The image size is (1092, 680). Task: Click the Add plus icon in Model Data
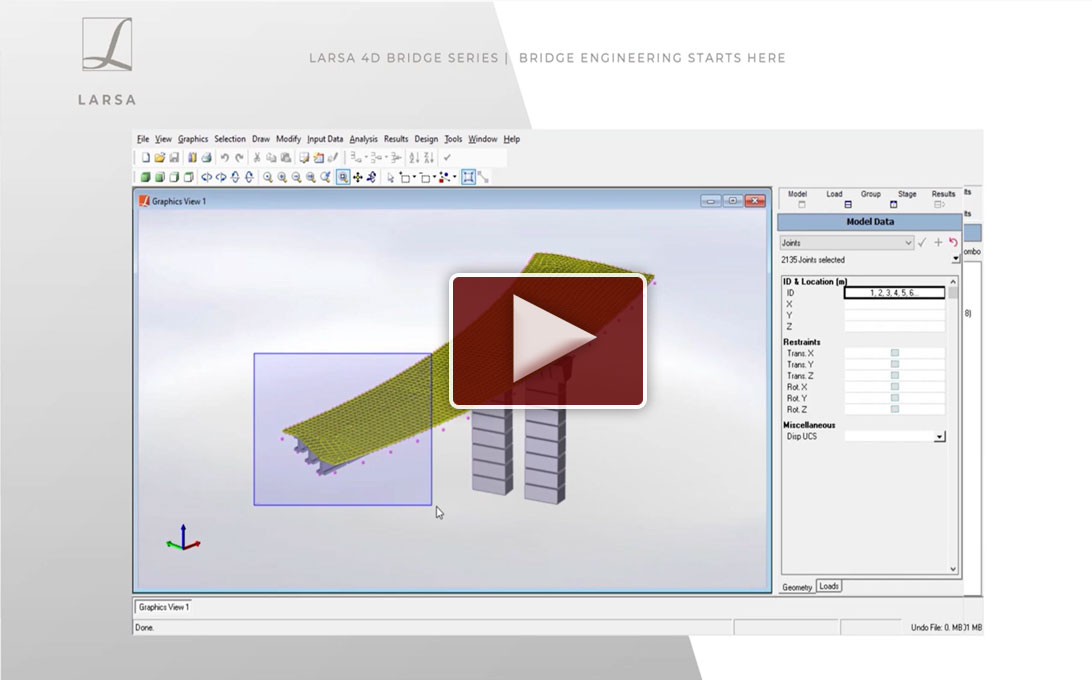[x=938, y=242]
